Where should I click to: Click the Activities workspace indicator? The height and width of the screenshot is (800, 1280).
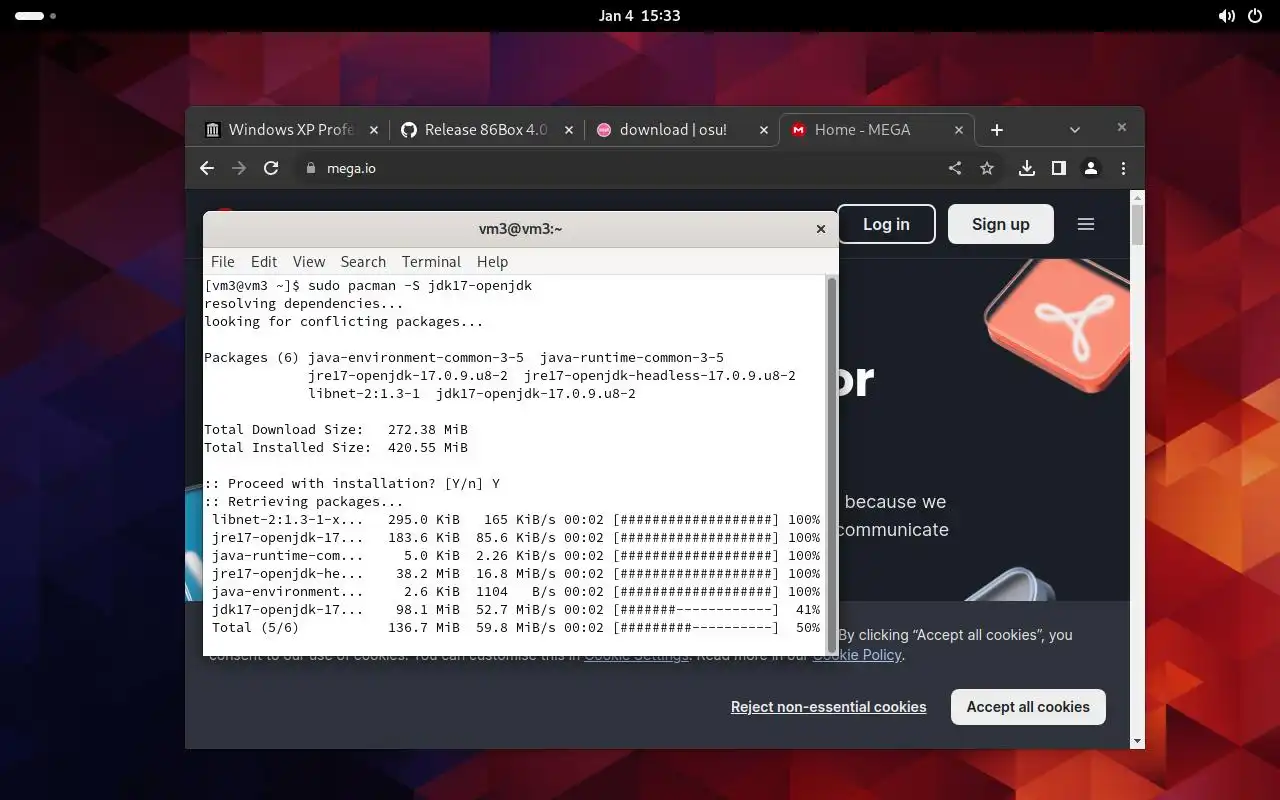(x=36, y=16)
